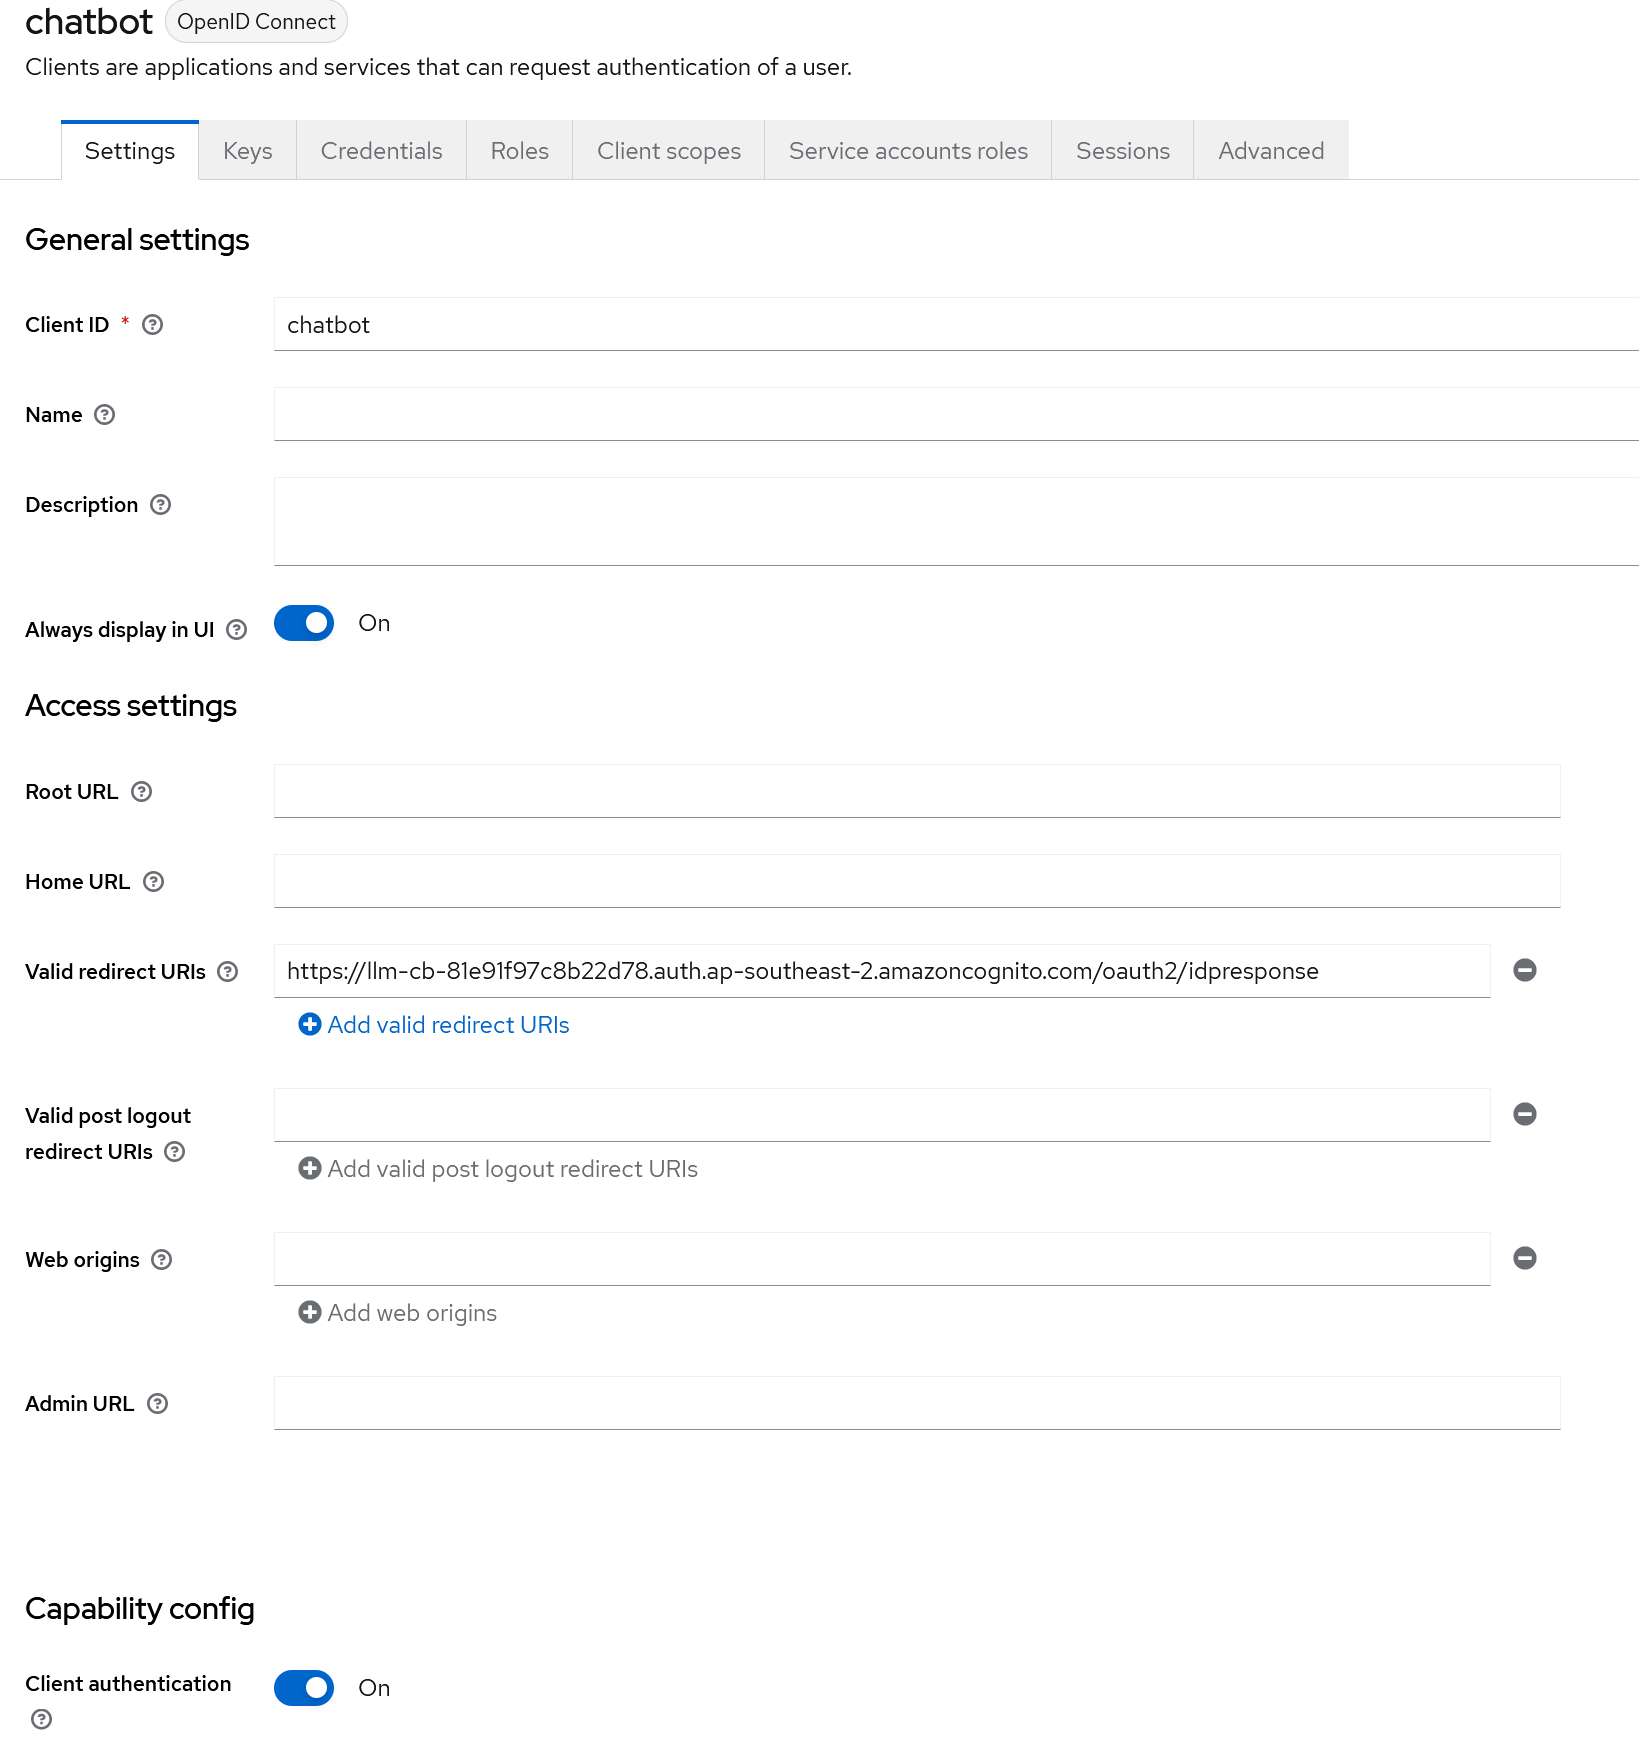The width and height of the screenshot is (1639, 1741).
Task: Open help for Web origins
Action: pyautogui.click(x=161, y=1259)
